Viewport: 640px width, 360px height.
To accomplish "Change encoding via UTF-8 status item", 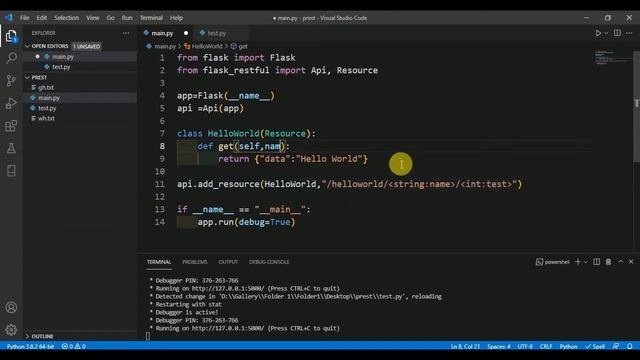I will point(525,347).
